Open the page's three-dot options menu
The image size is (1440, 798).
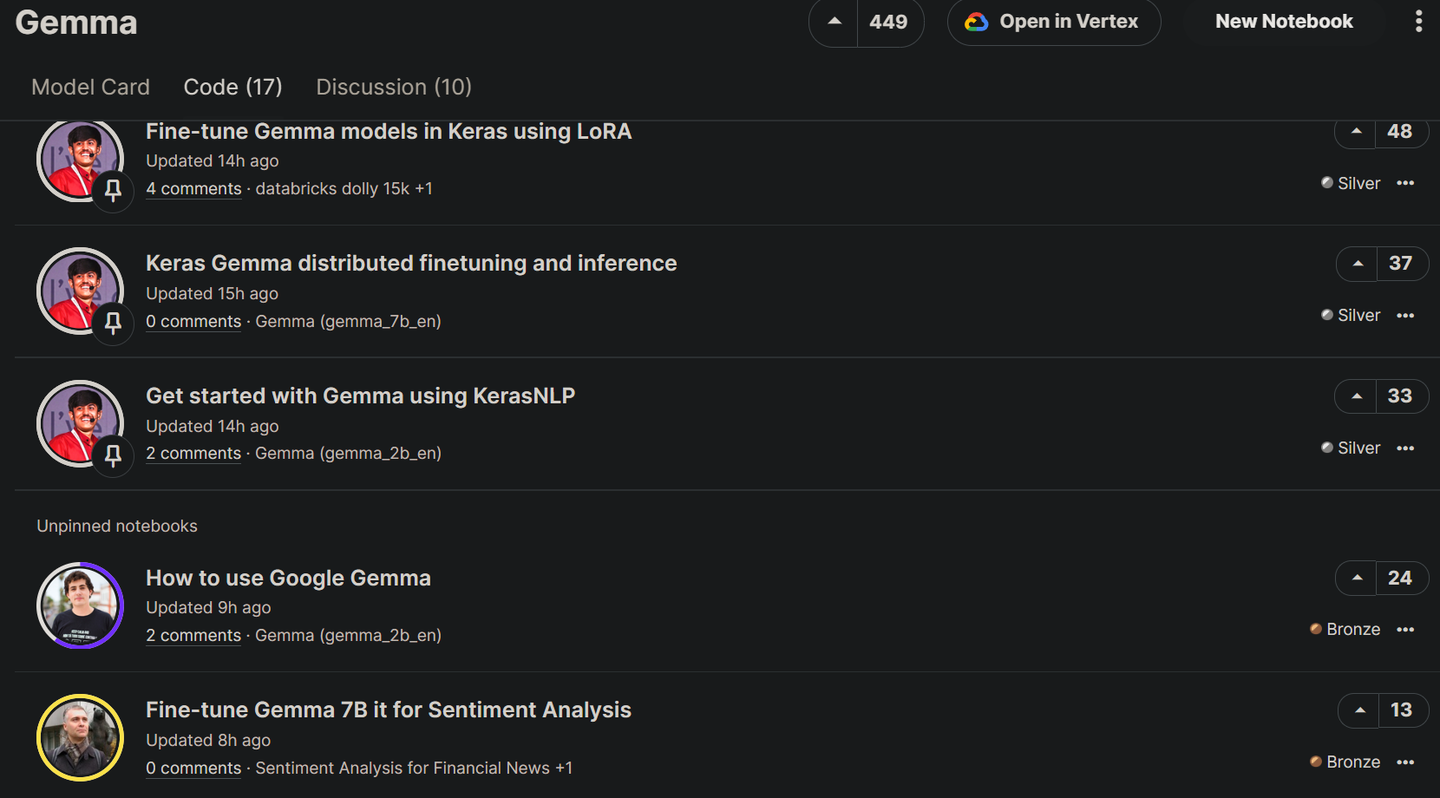[x=1418, y=22]
